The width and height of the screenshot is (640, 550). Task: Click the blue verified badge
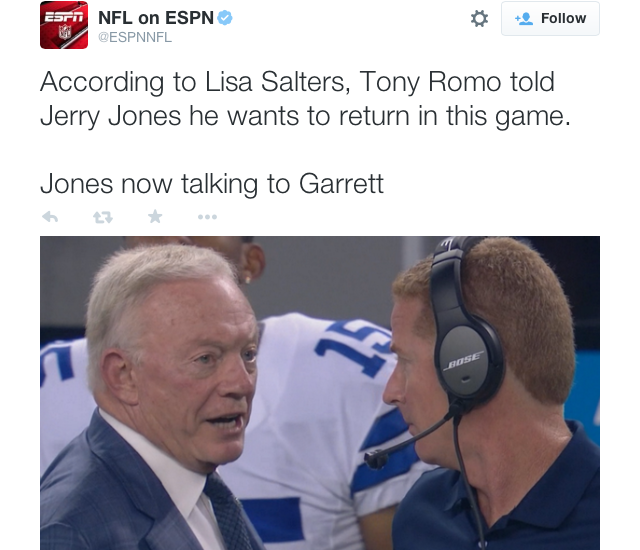pyautogui.click(x=224, y=18)
